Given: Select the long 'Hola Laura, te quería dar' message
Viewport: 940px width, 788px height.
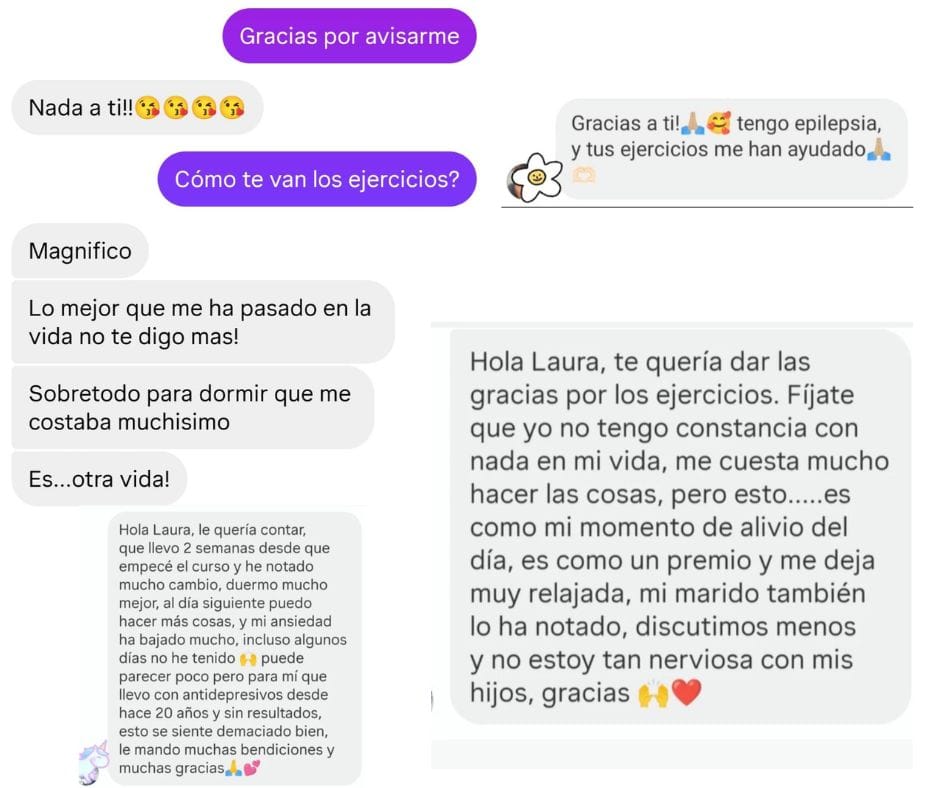Looking at the screenshot, I should click(680, 527).
